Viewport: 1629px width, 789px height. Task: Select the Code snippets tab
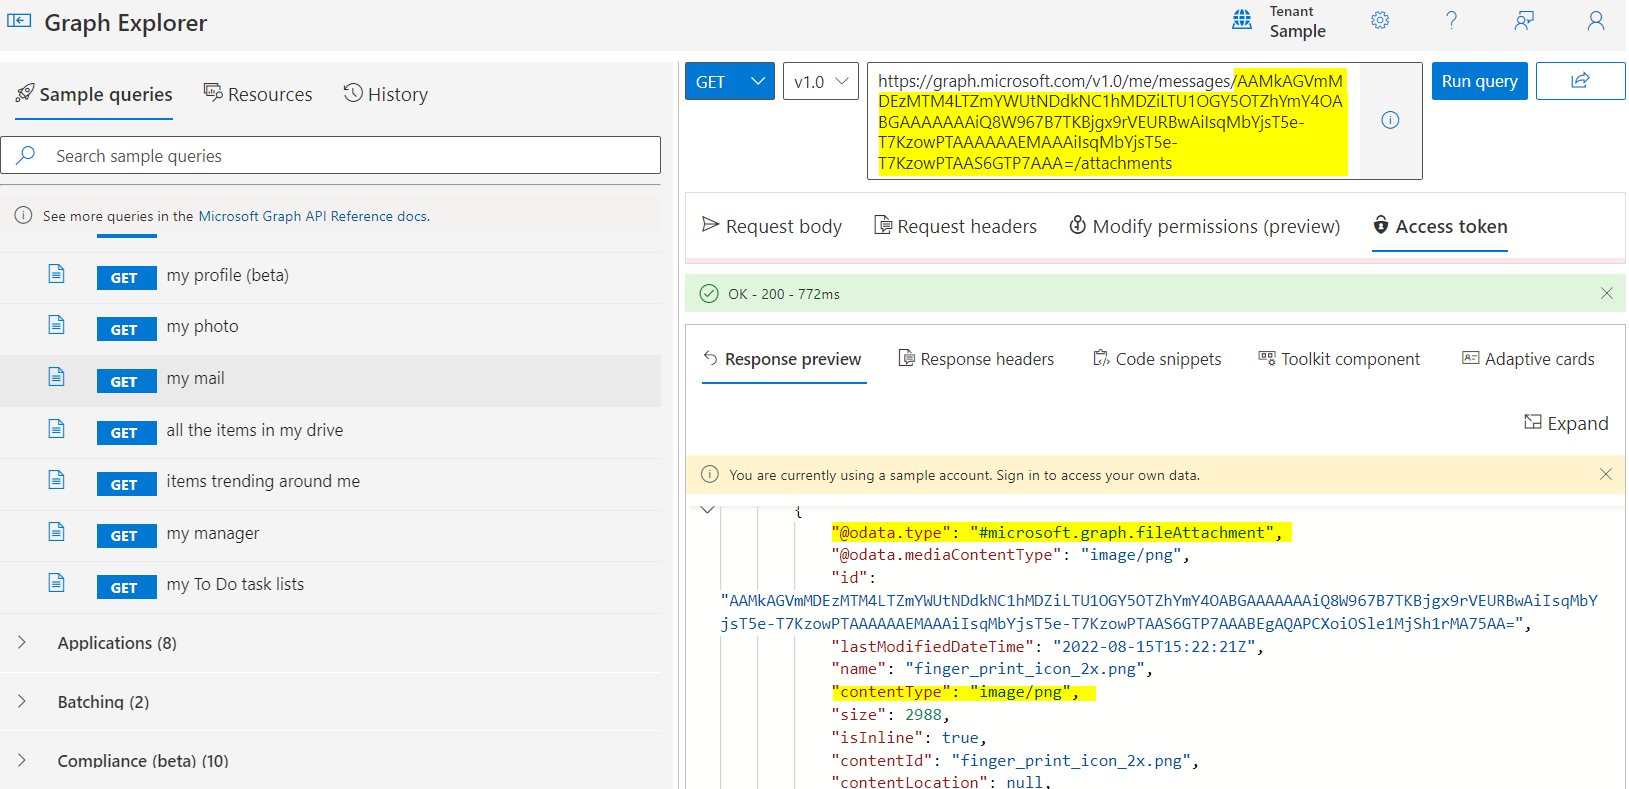(1157, 359)
